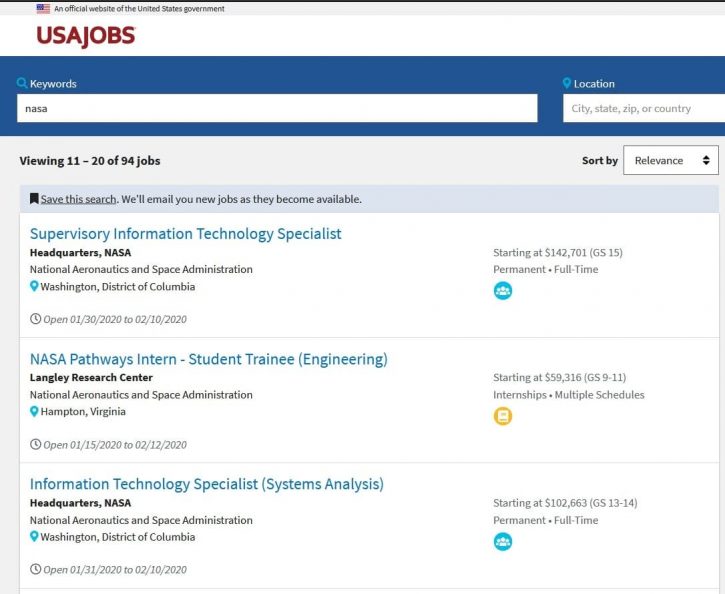
Task: Click the public hiring path icon for Systems Analysis job
Action: click(x=502, y=541)
